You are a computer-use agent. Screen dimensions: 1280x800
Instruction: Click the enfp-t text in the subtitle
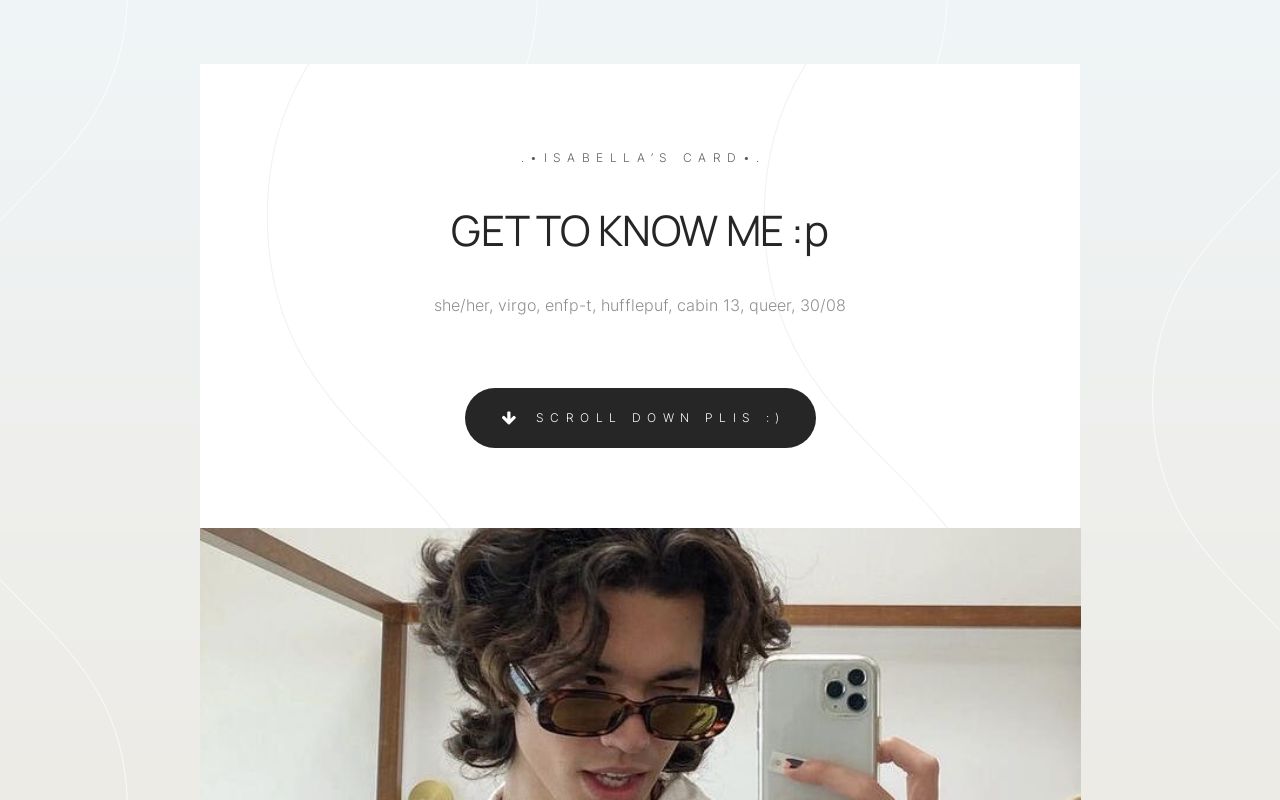570,305
